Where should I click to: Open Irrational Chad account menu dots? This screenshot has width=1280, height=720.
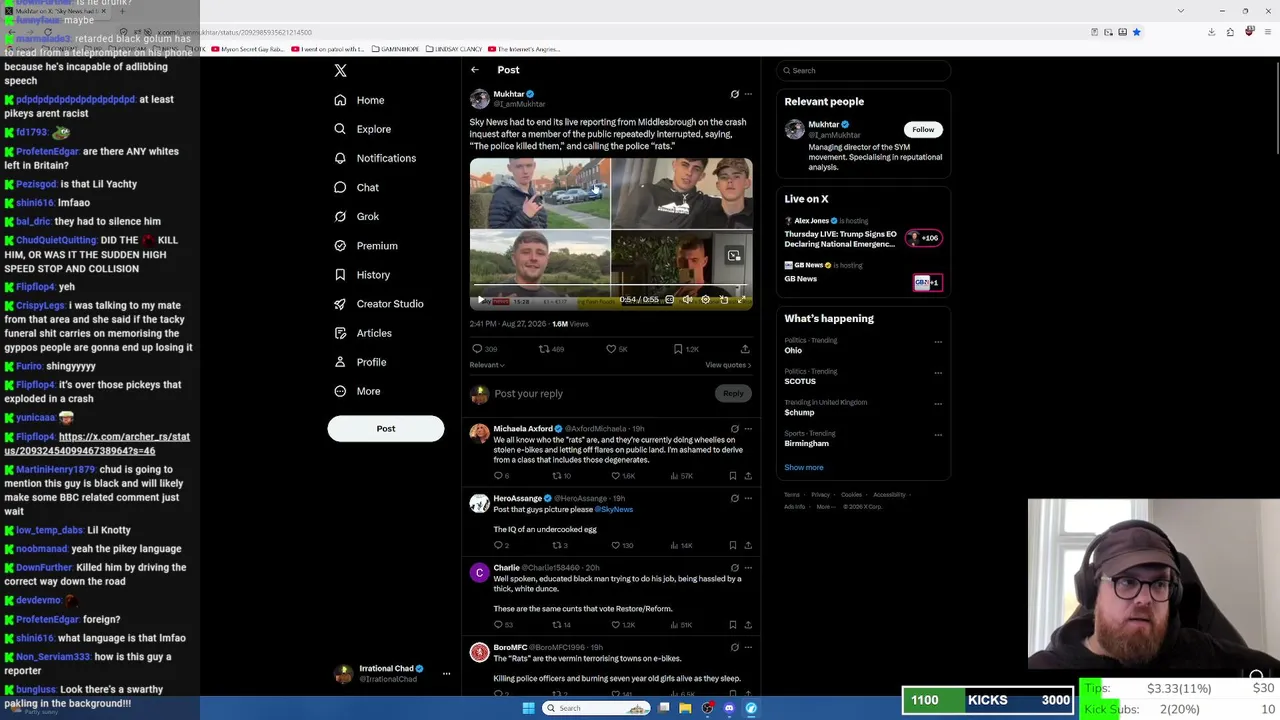(x=446, y=674)
